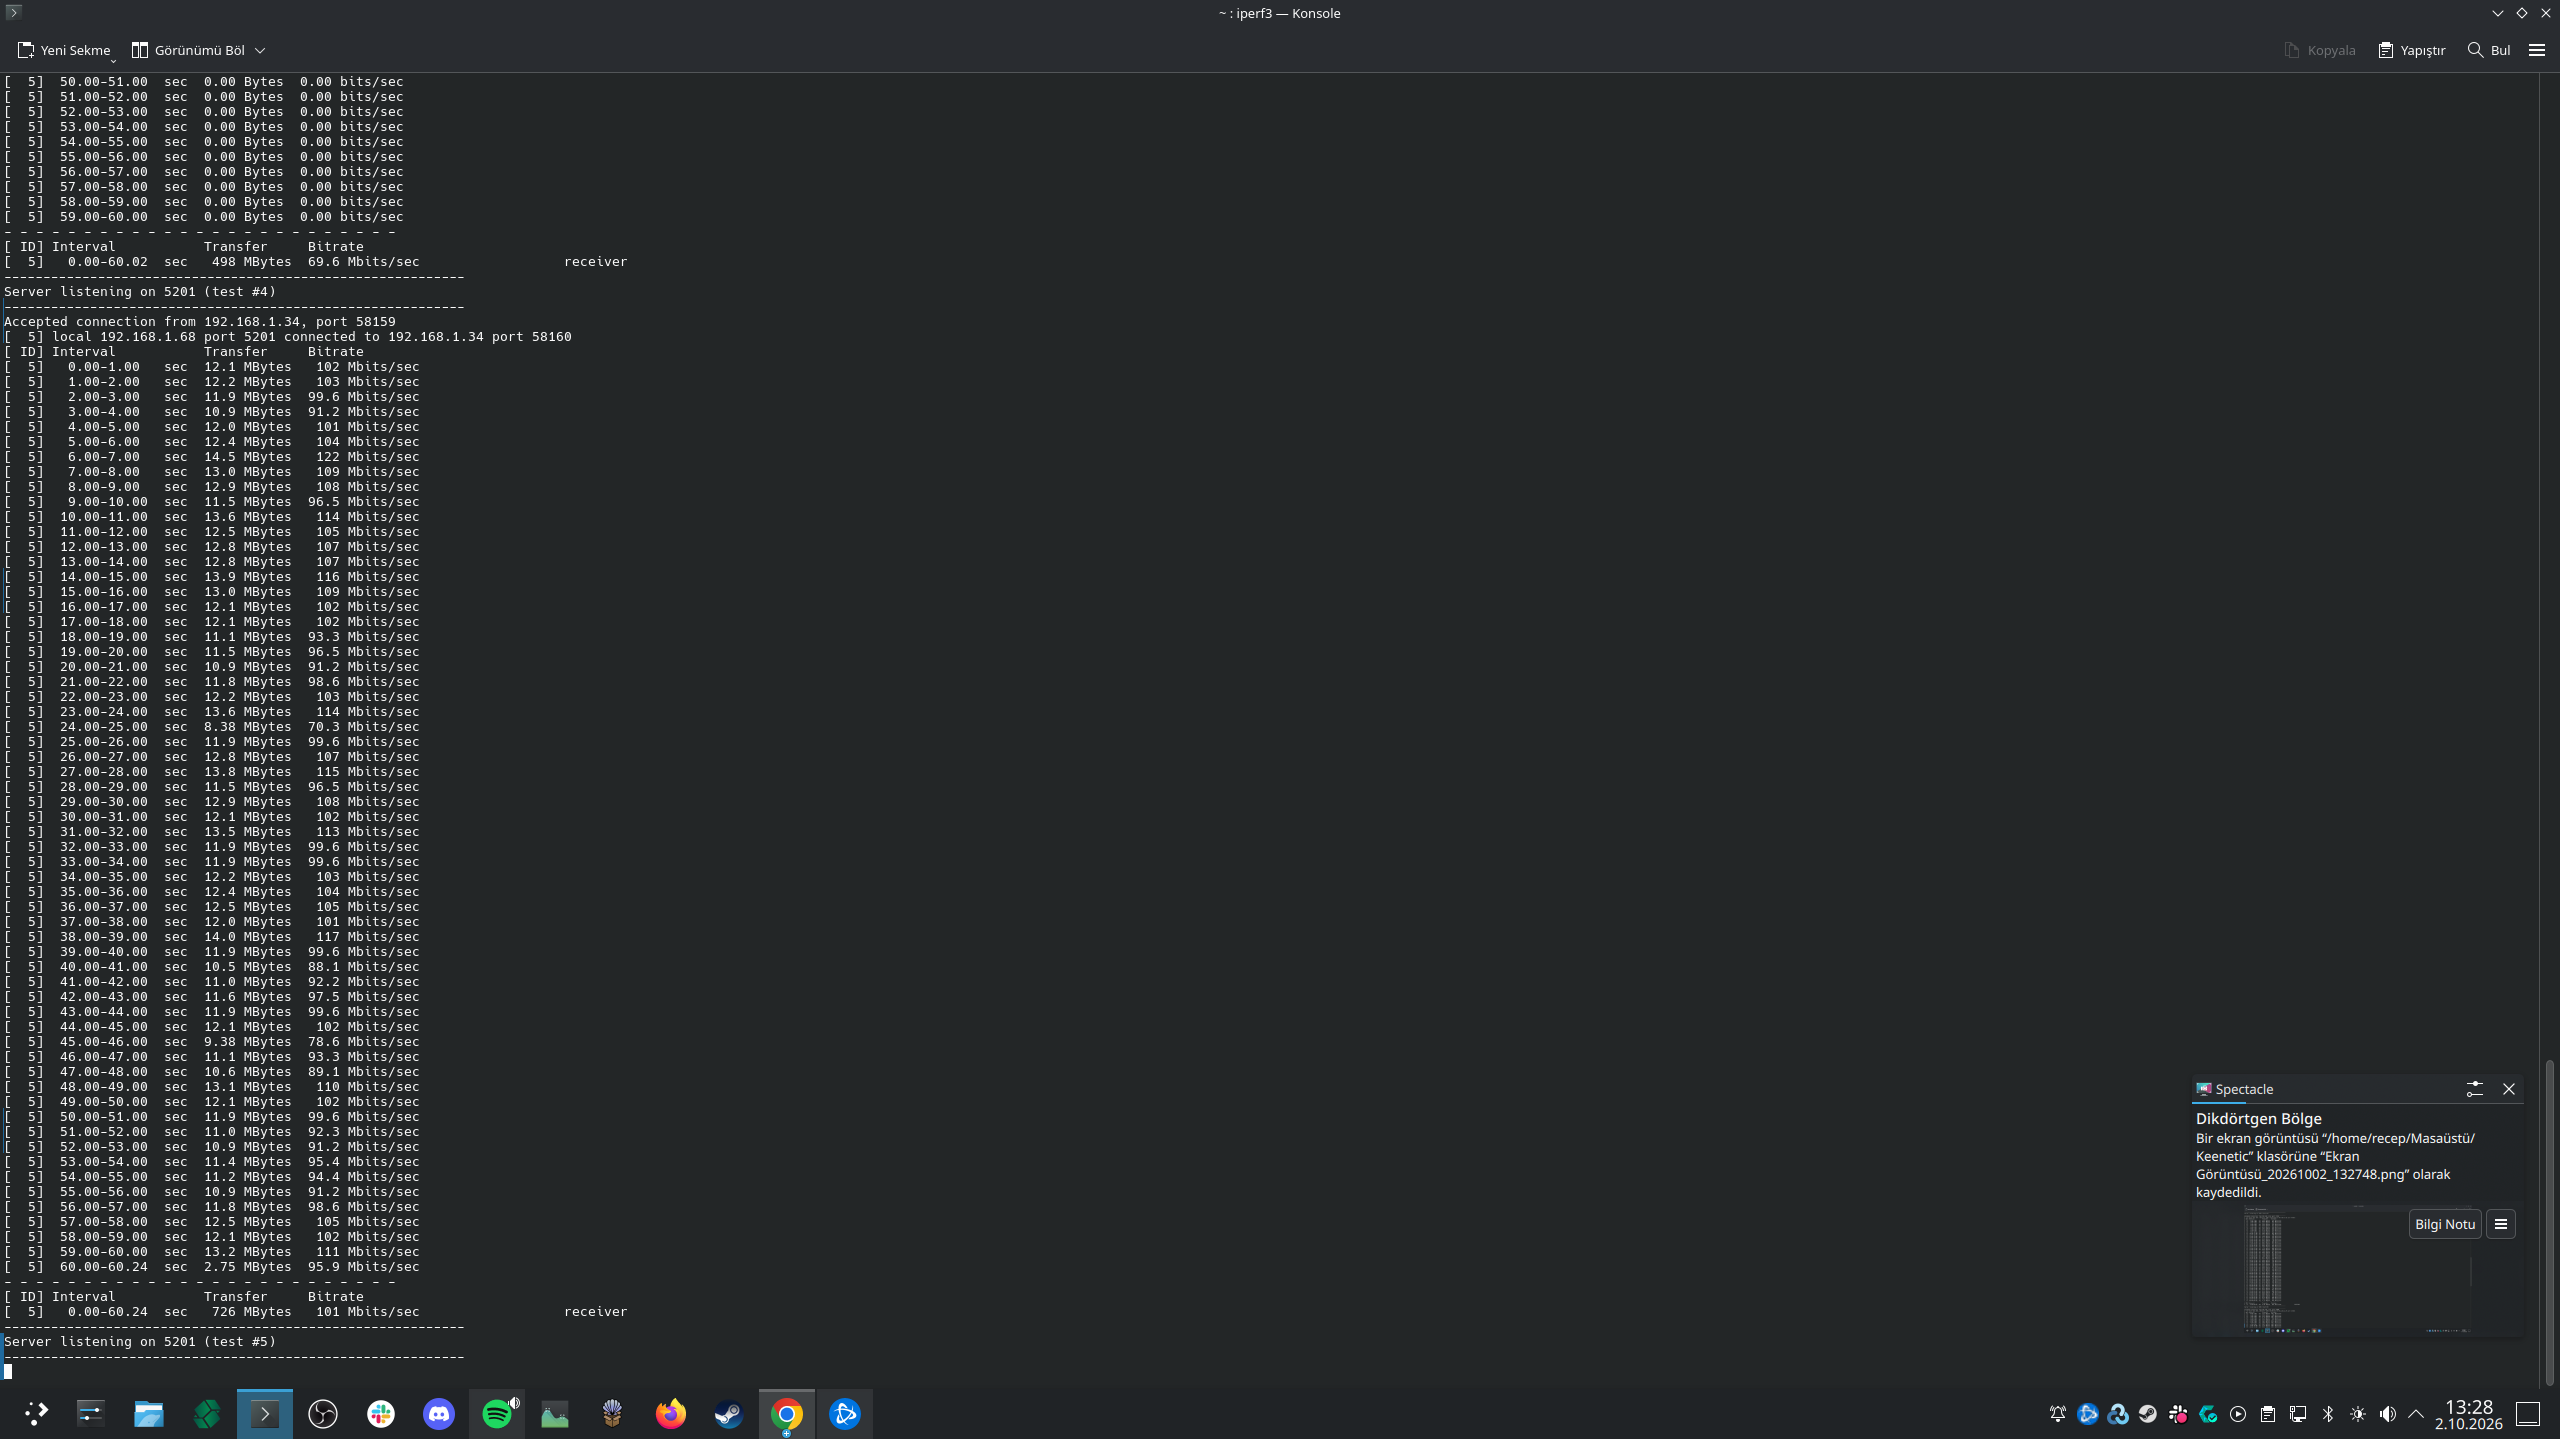Click the Konsole vertical scrollbar handle
This screenshot has height=1439, width=2560.
point(2549,1221)
